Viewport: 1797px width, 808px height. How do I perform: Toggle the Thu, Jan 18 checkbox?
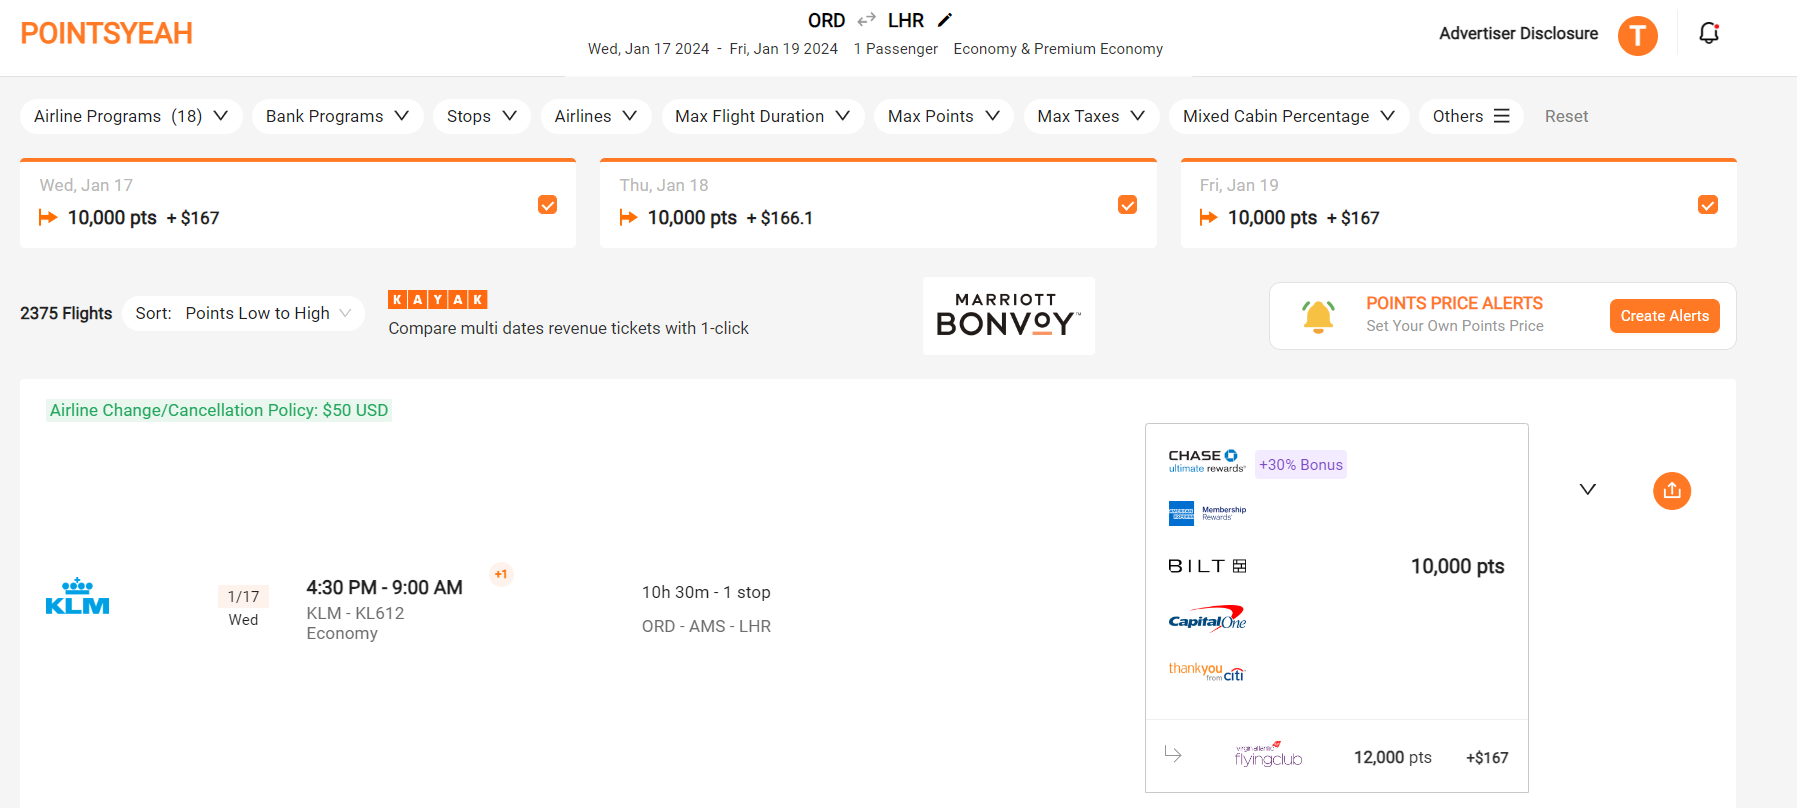[1127, 205]
